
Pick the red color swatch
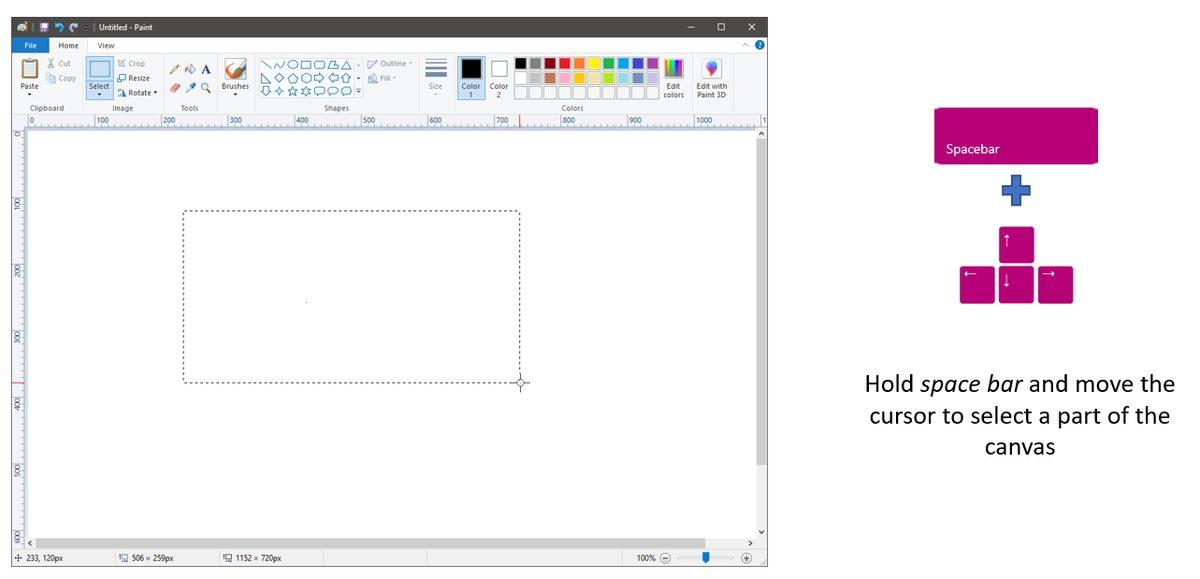[x=563, y=62]
